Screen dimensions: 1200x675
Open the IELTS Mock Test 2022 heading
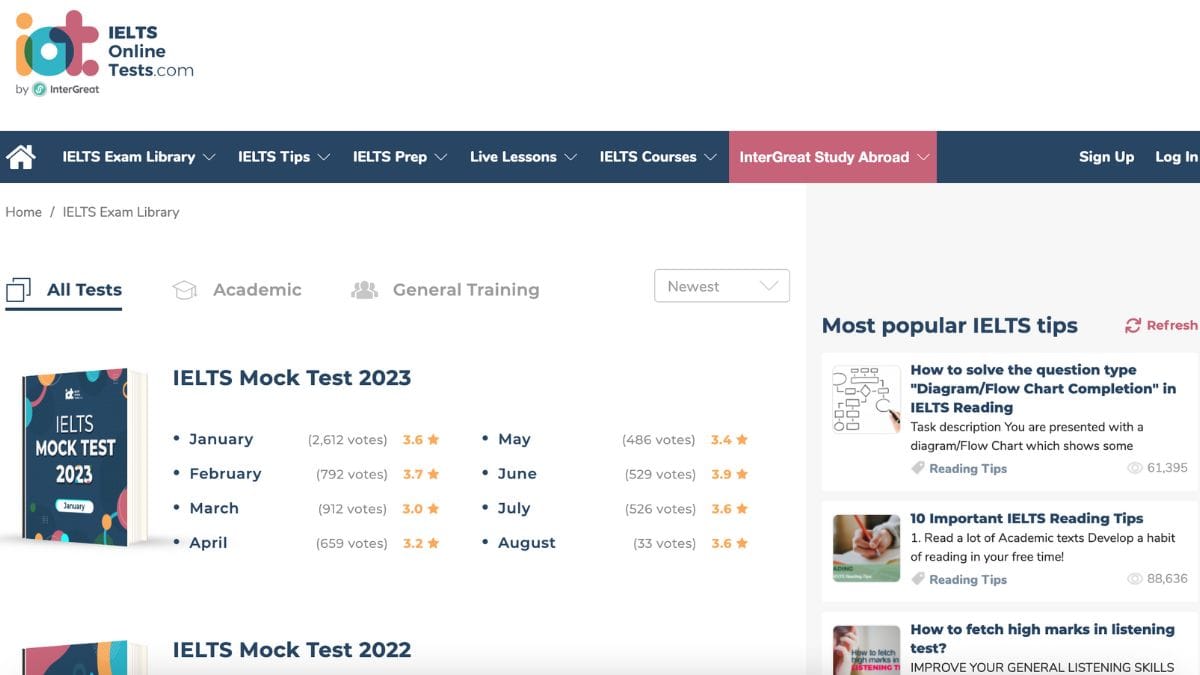292,650
